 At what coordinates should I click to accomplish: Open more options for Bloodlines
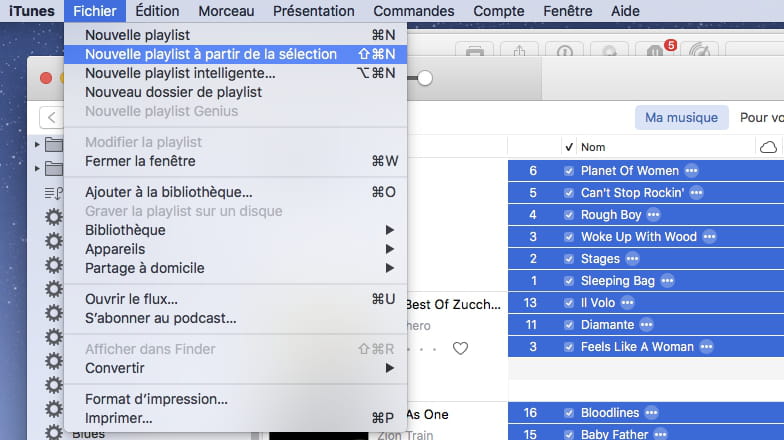(651, 412)
